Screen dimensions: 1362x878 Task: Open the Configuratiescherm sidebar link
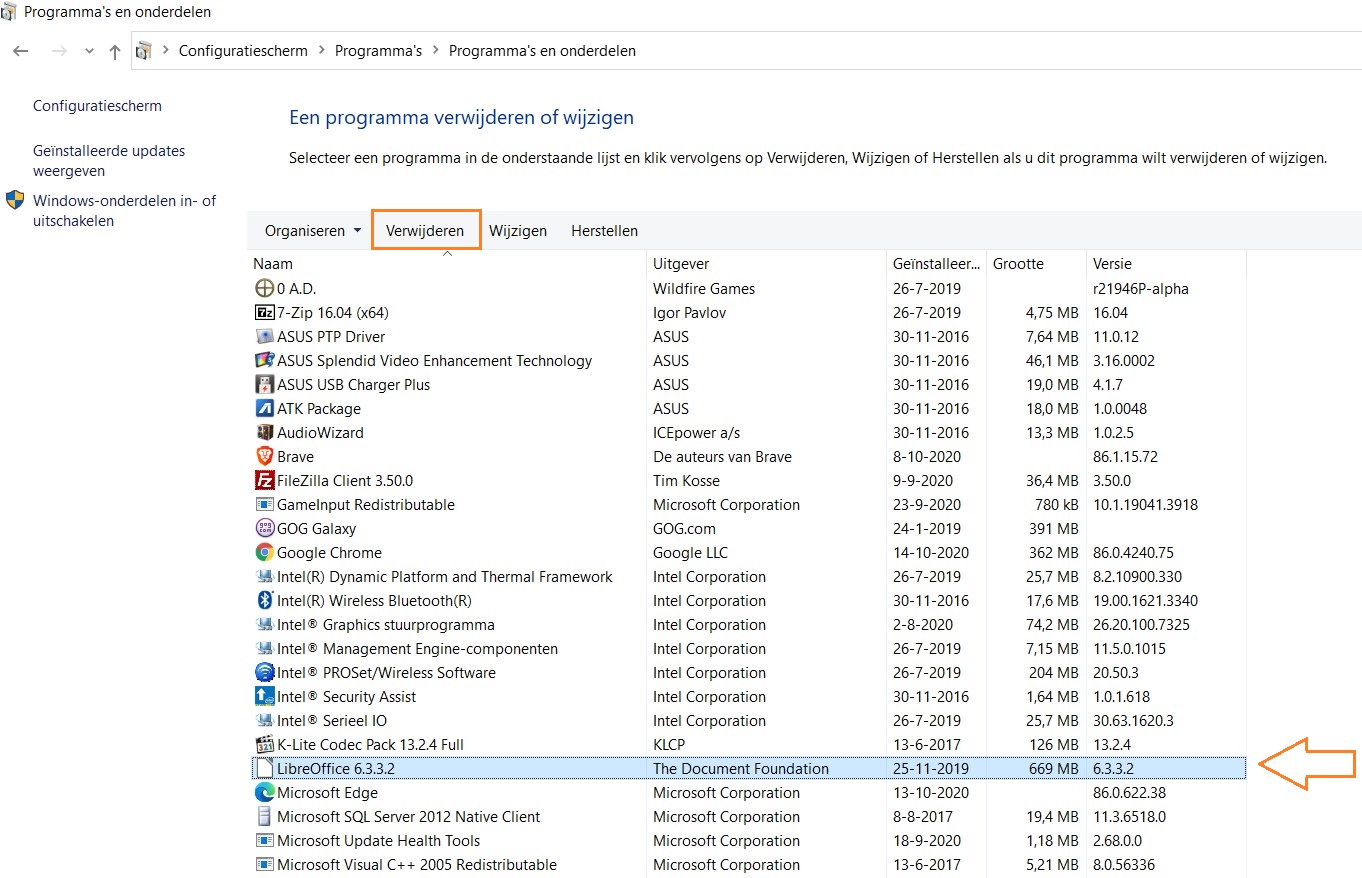click(97, 106)
